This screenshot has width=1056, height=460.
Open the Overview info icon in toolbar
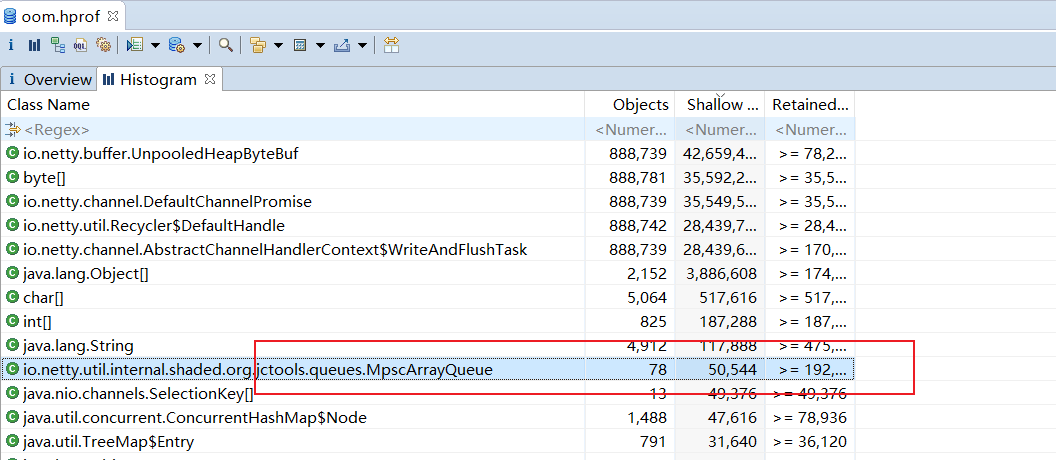11,45
